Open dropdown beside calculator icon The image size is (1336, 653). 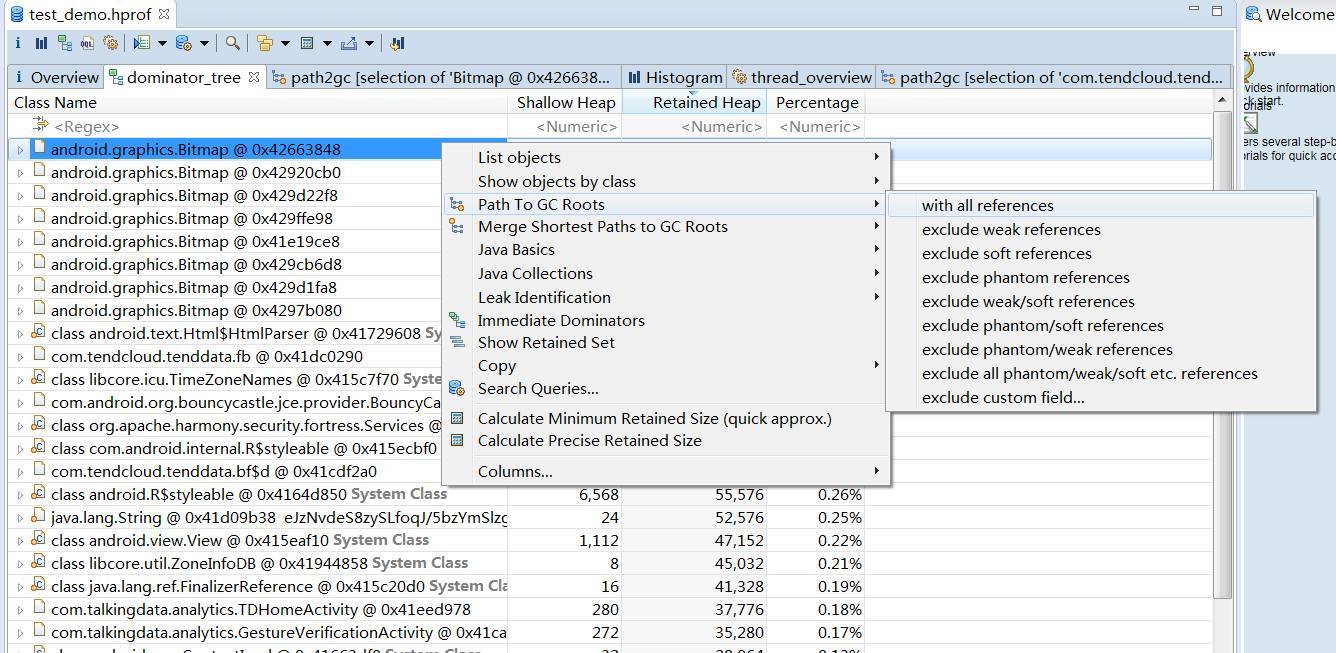coord(327,43)
